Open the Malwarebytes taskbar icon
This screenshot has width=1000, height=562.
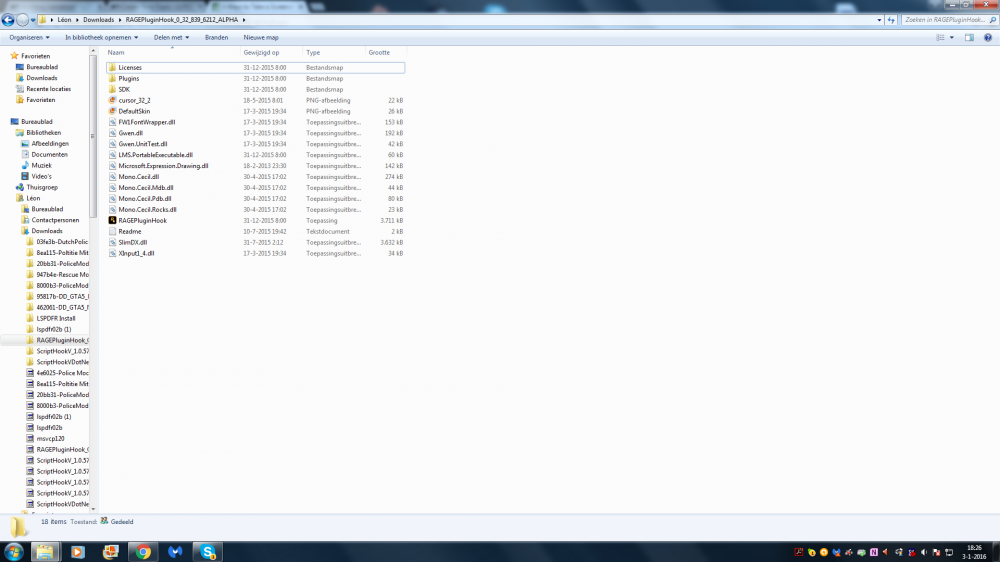pyautogui.click(x=175, y=552)
